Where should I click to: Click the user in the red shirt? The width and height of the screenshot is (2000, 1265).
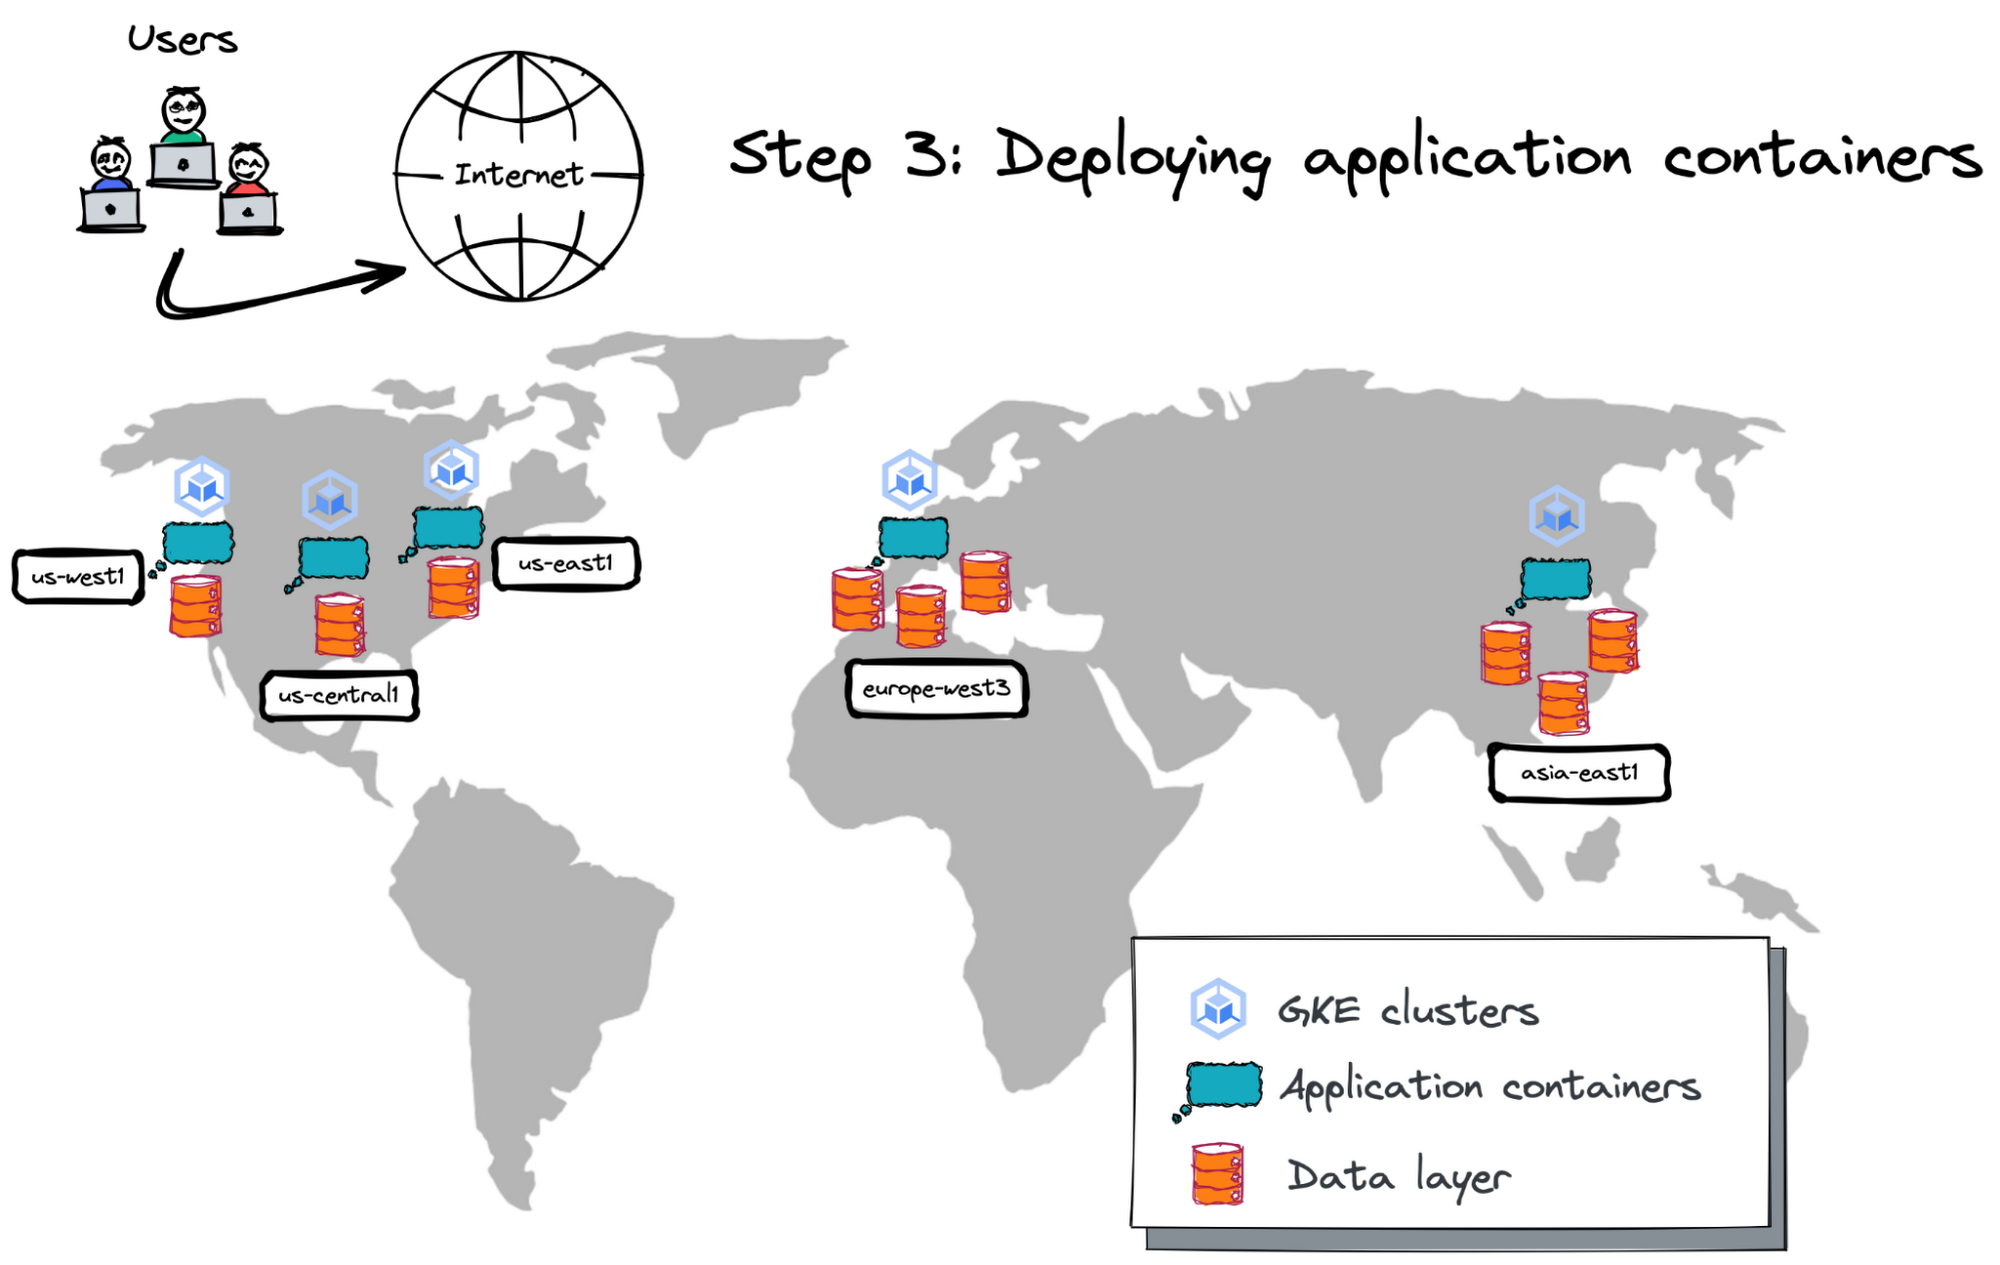(x=249, y=190)
